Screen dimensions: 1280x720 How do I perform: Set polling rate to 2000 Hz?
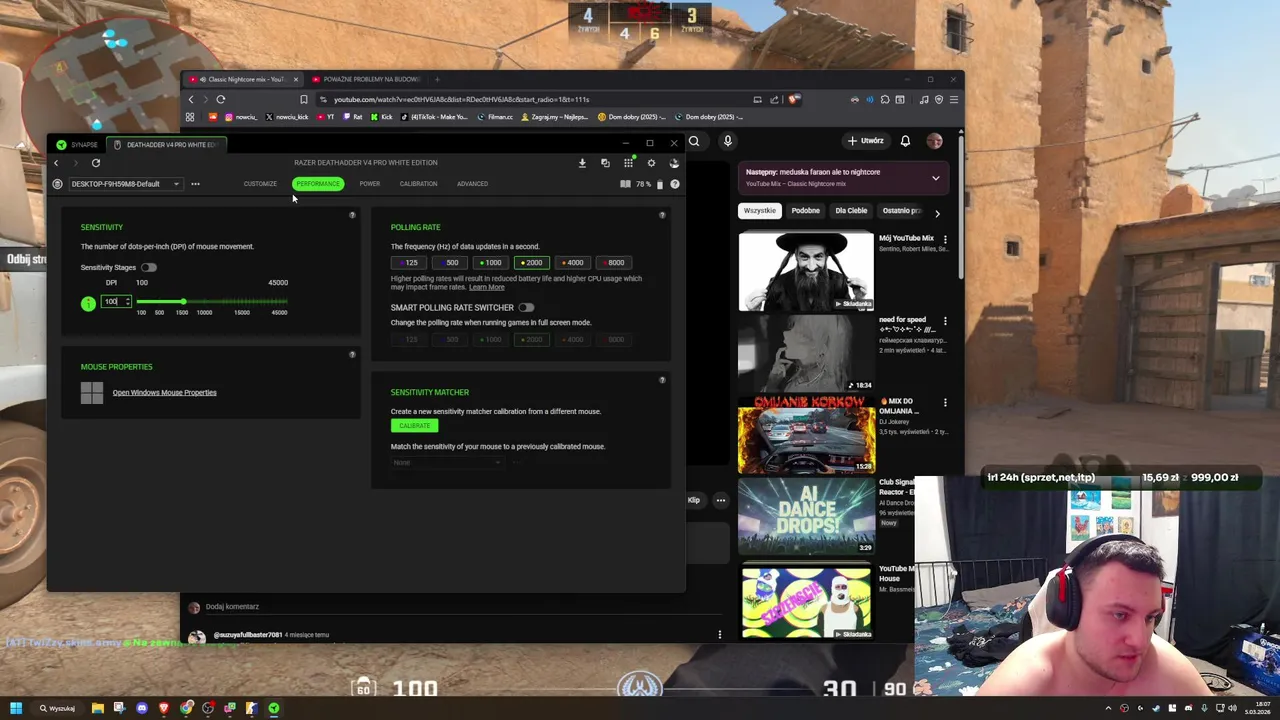click(533, 263)
